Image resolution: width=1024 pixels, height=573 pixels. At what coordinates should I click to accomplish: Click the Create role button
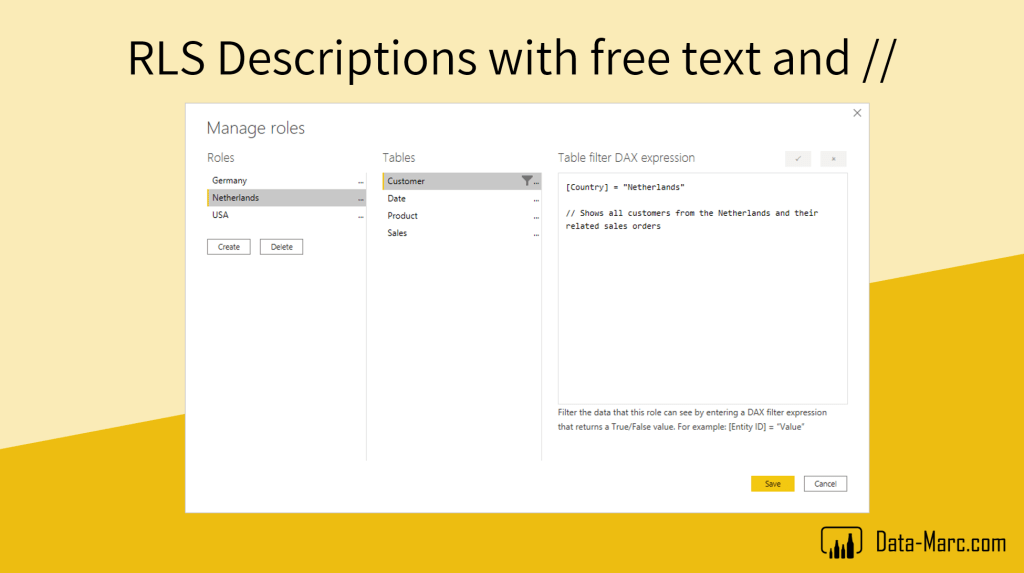pos(229,247)
